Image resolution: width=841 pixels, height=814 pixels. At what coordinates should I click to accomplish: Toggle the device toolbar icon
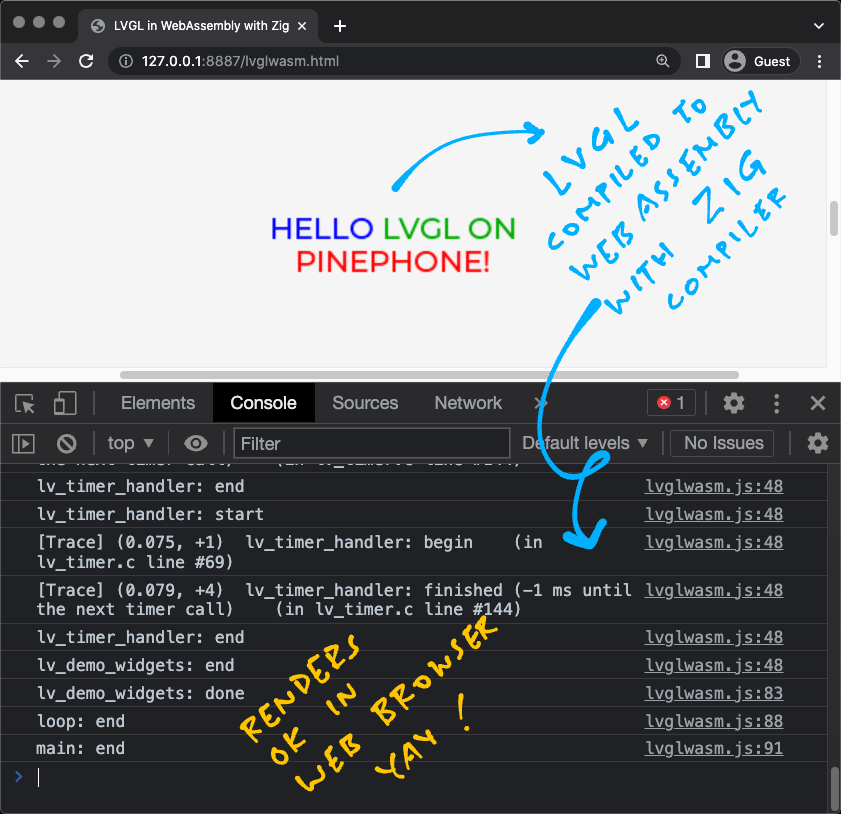pos(65,403)
